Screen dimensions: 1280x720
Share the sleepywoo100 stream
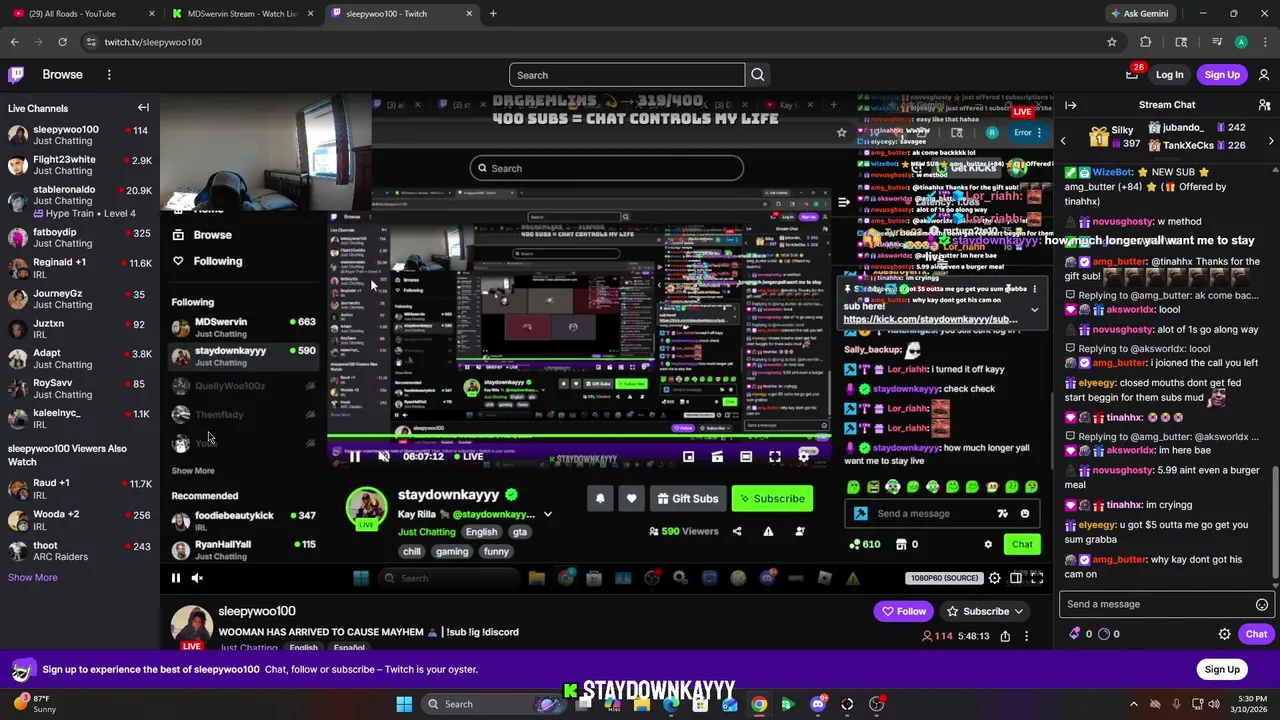pos(1005,636)
